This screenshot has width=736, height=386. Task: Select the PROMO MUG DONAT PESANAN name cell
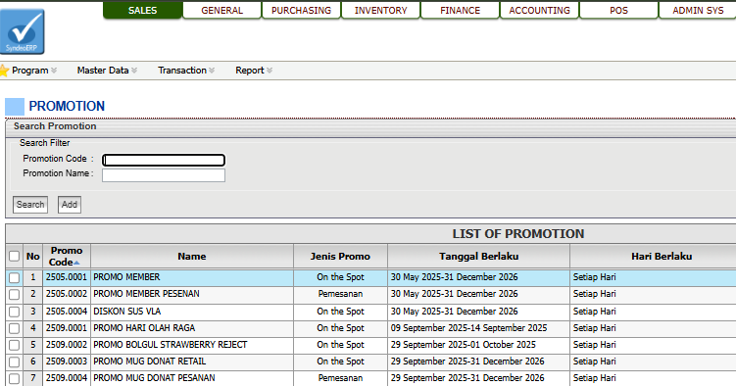tap(192, 378)
